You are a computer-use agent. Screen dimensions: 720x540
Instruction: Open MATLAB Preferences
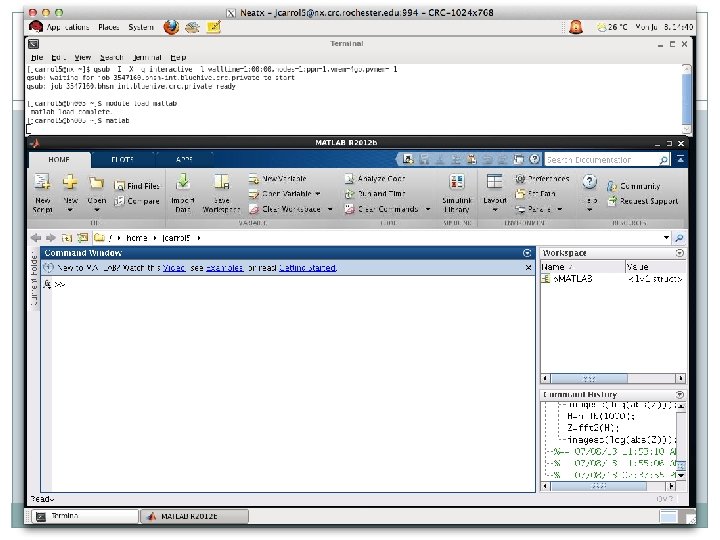542,179
